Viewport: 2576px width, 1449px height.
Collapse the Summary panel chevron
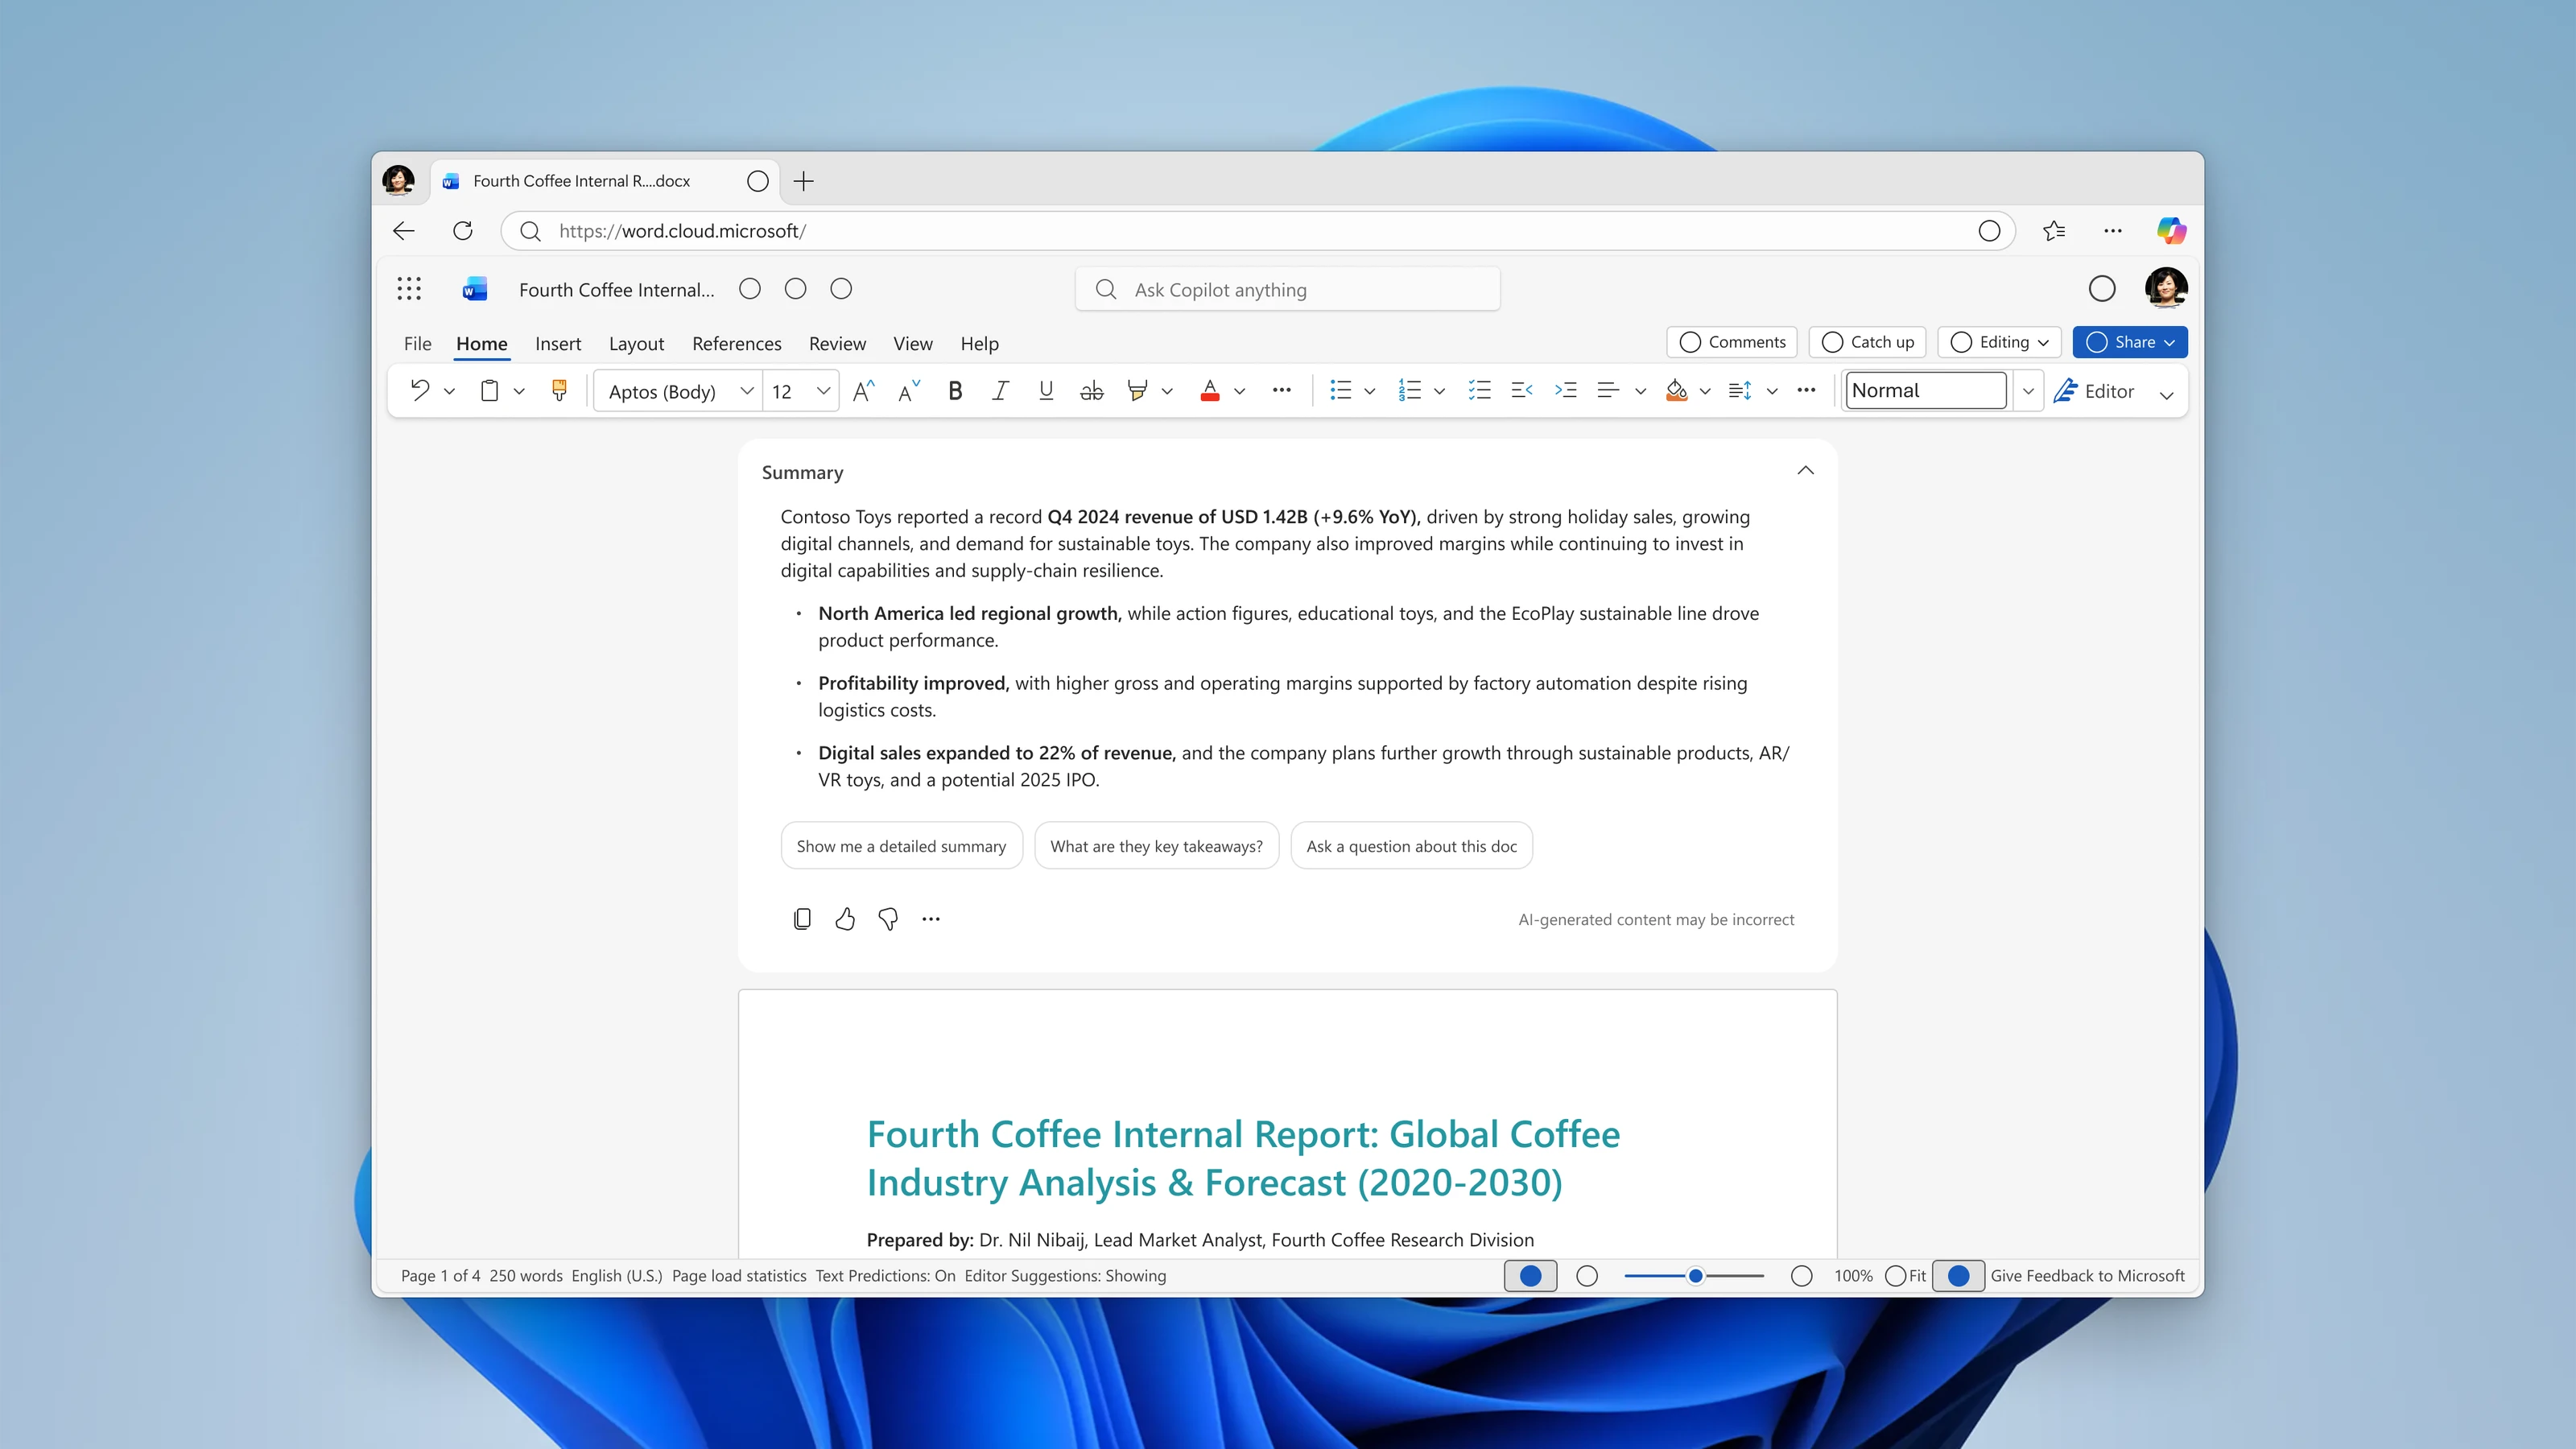1805,470
